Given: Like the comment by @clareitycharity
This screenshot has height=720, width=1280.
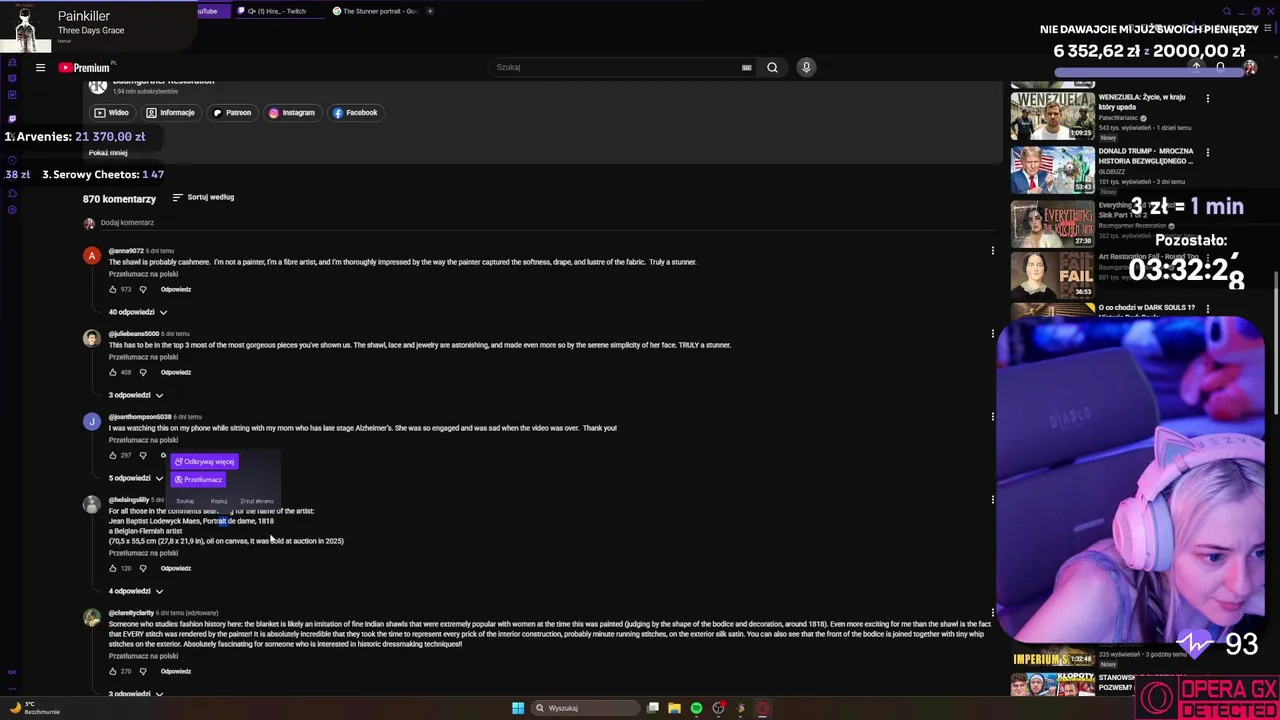Looking at the screenshot, I should (113, 671).
